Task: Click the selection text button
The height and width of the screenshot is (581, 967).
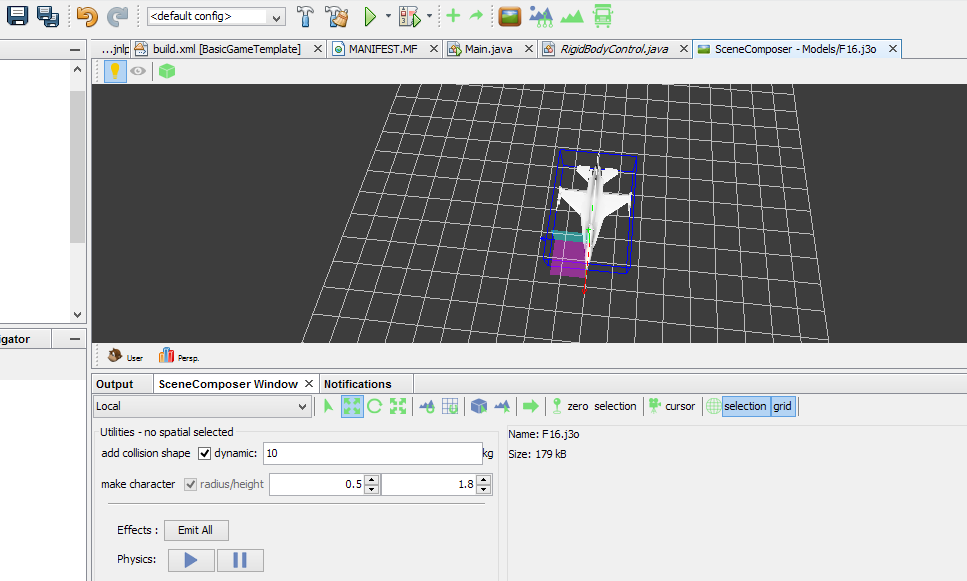Action: coord(615,406)
